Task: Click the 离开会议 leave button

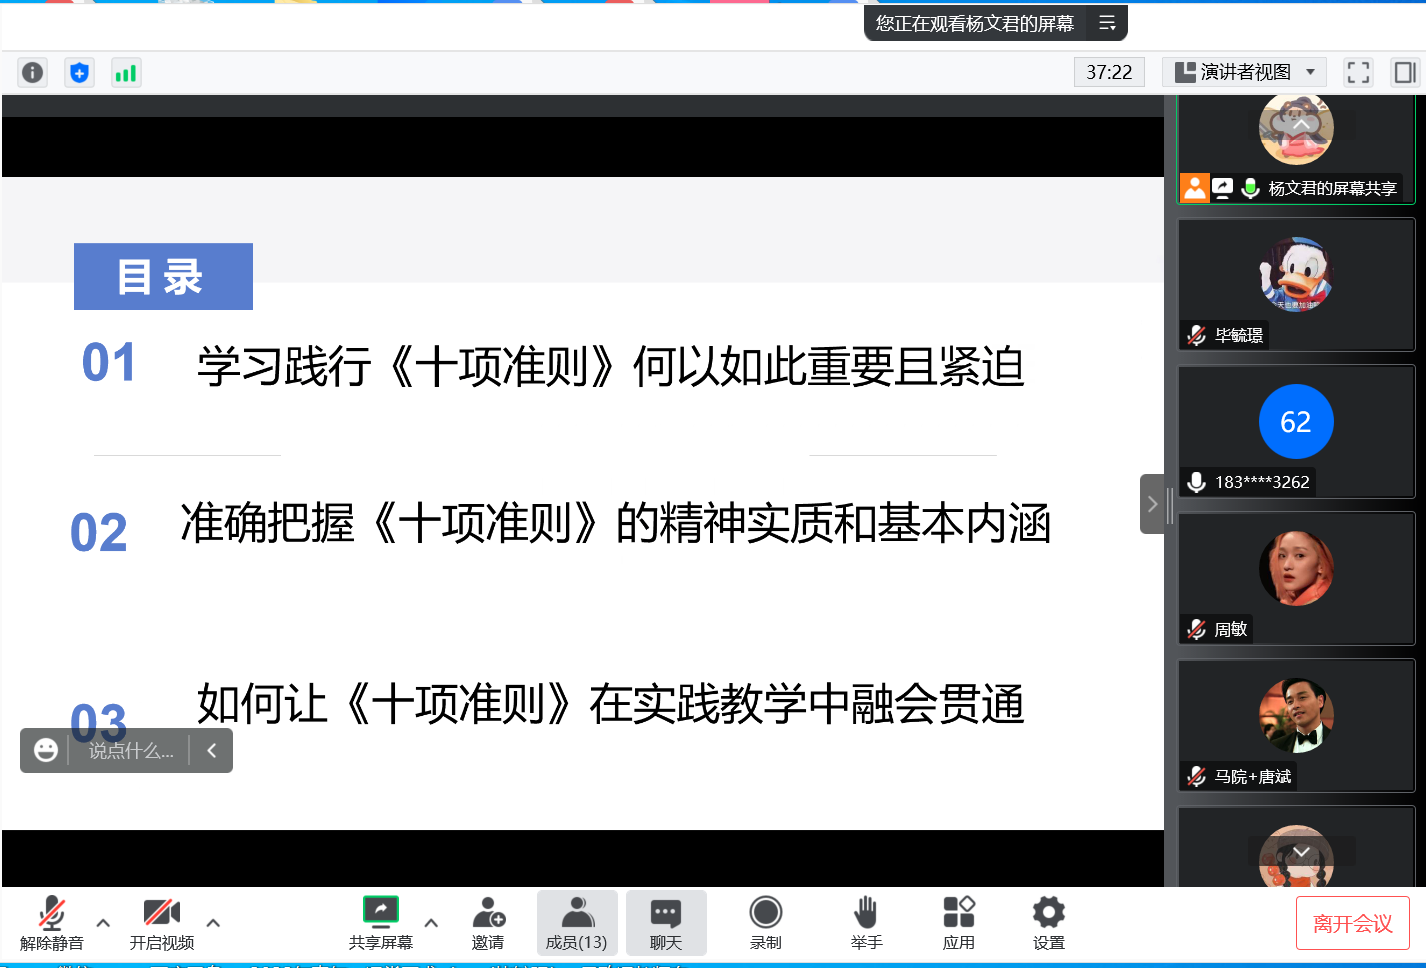Action: click(1352, 923)
